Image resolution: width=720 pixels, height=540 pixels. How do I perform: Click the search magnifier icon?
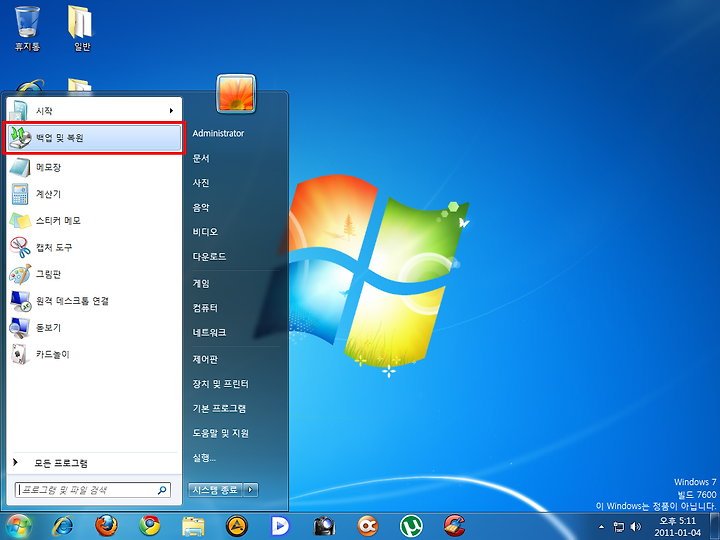tap(162, 490)
